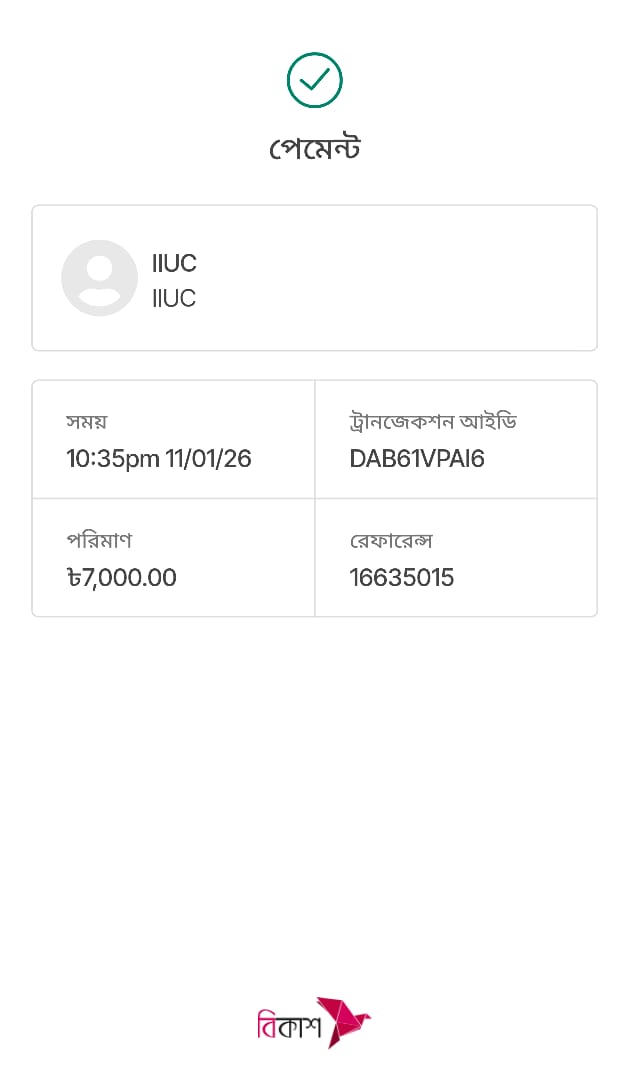Tap empty right side of IIUC card
630x1085 pixels.
pos(450,278)
